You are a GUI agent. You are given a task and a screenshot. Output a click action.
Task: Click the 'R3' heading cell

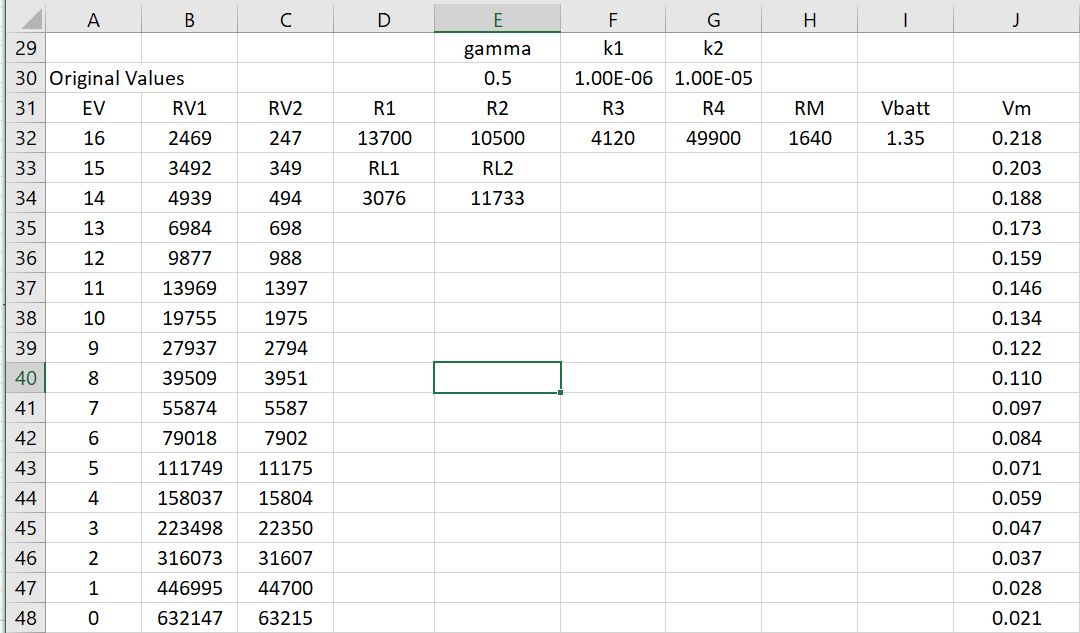pyautogui.click(x=613, y=108)
